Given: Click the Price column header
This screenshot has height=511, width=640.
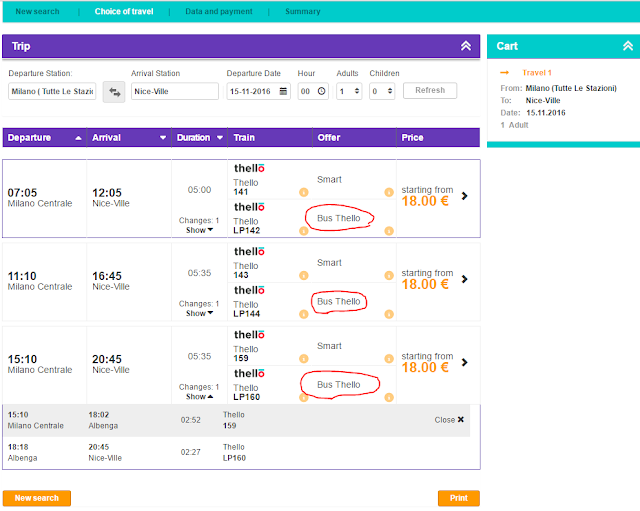Looking at the screenshot, I should coord(438,138).
